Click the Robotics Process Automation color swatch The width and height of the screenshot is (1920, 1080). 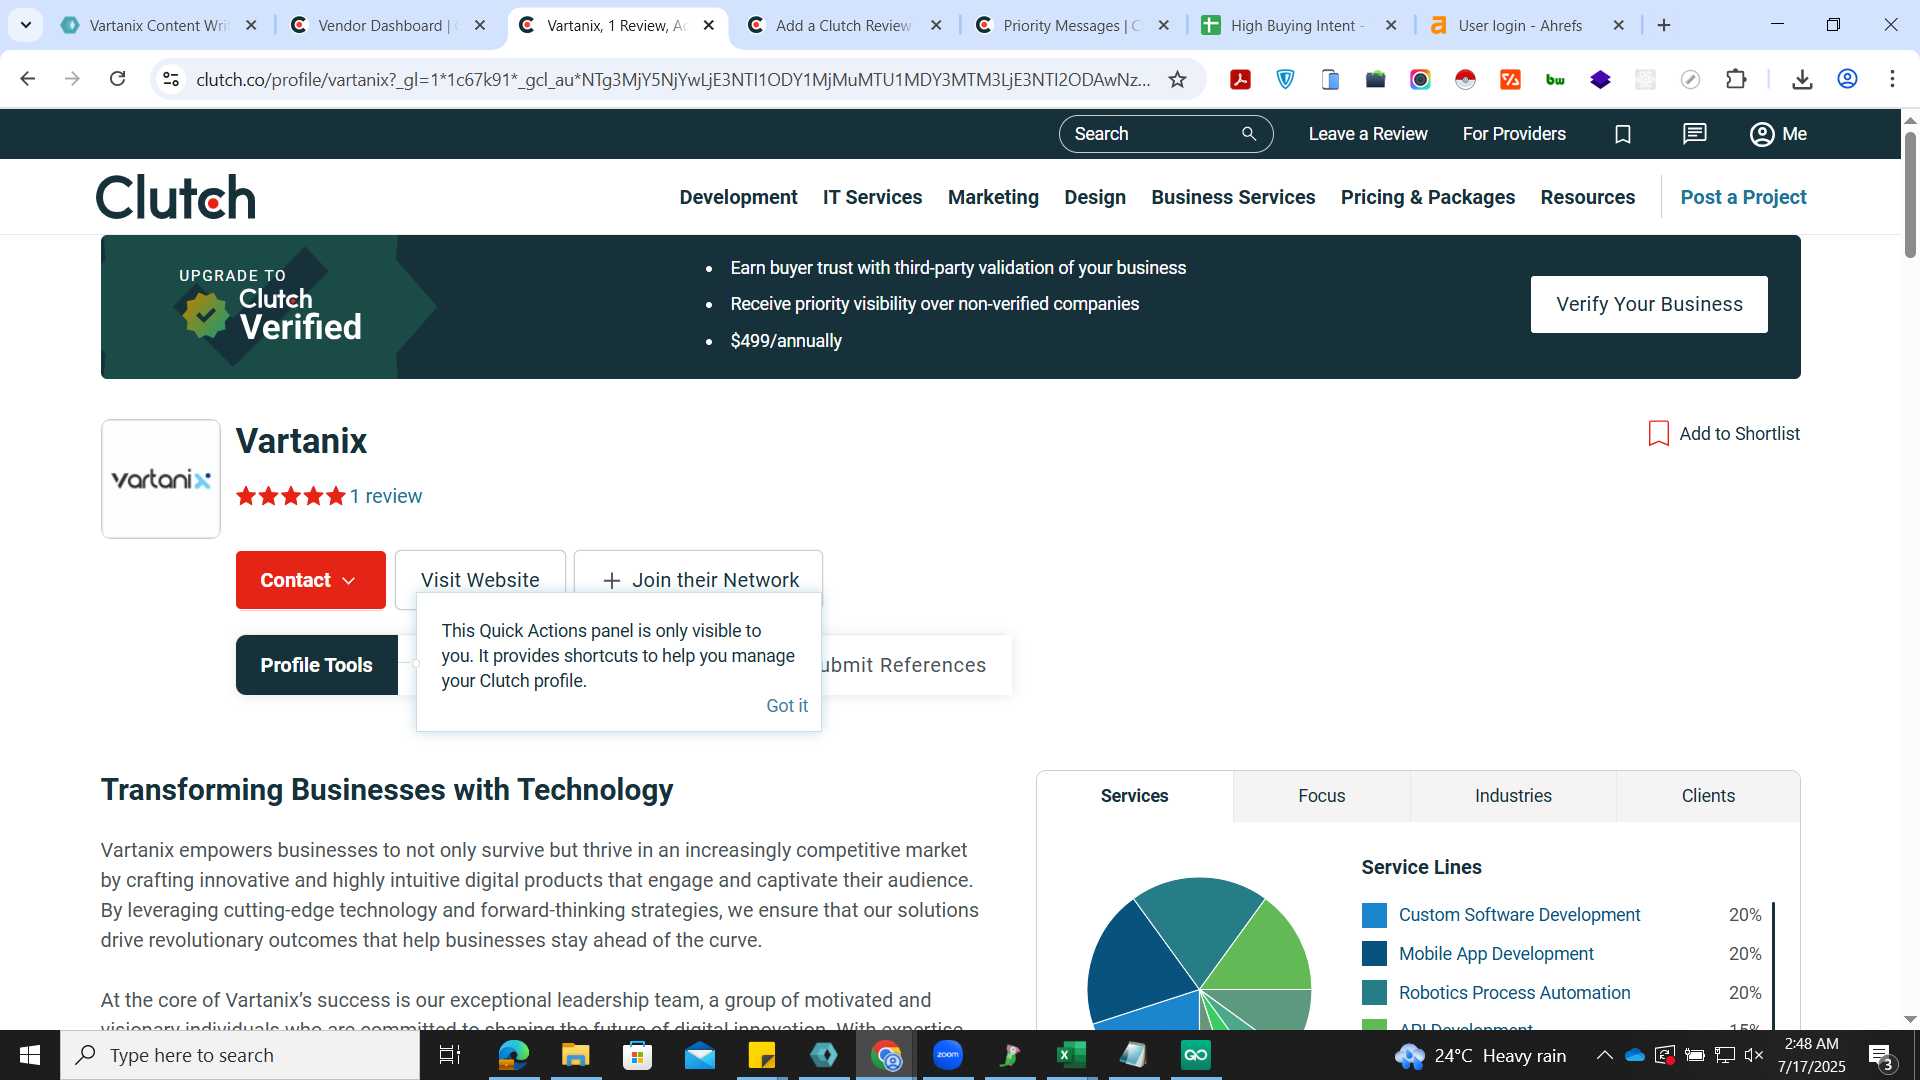point(1374,993)
